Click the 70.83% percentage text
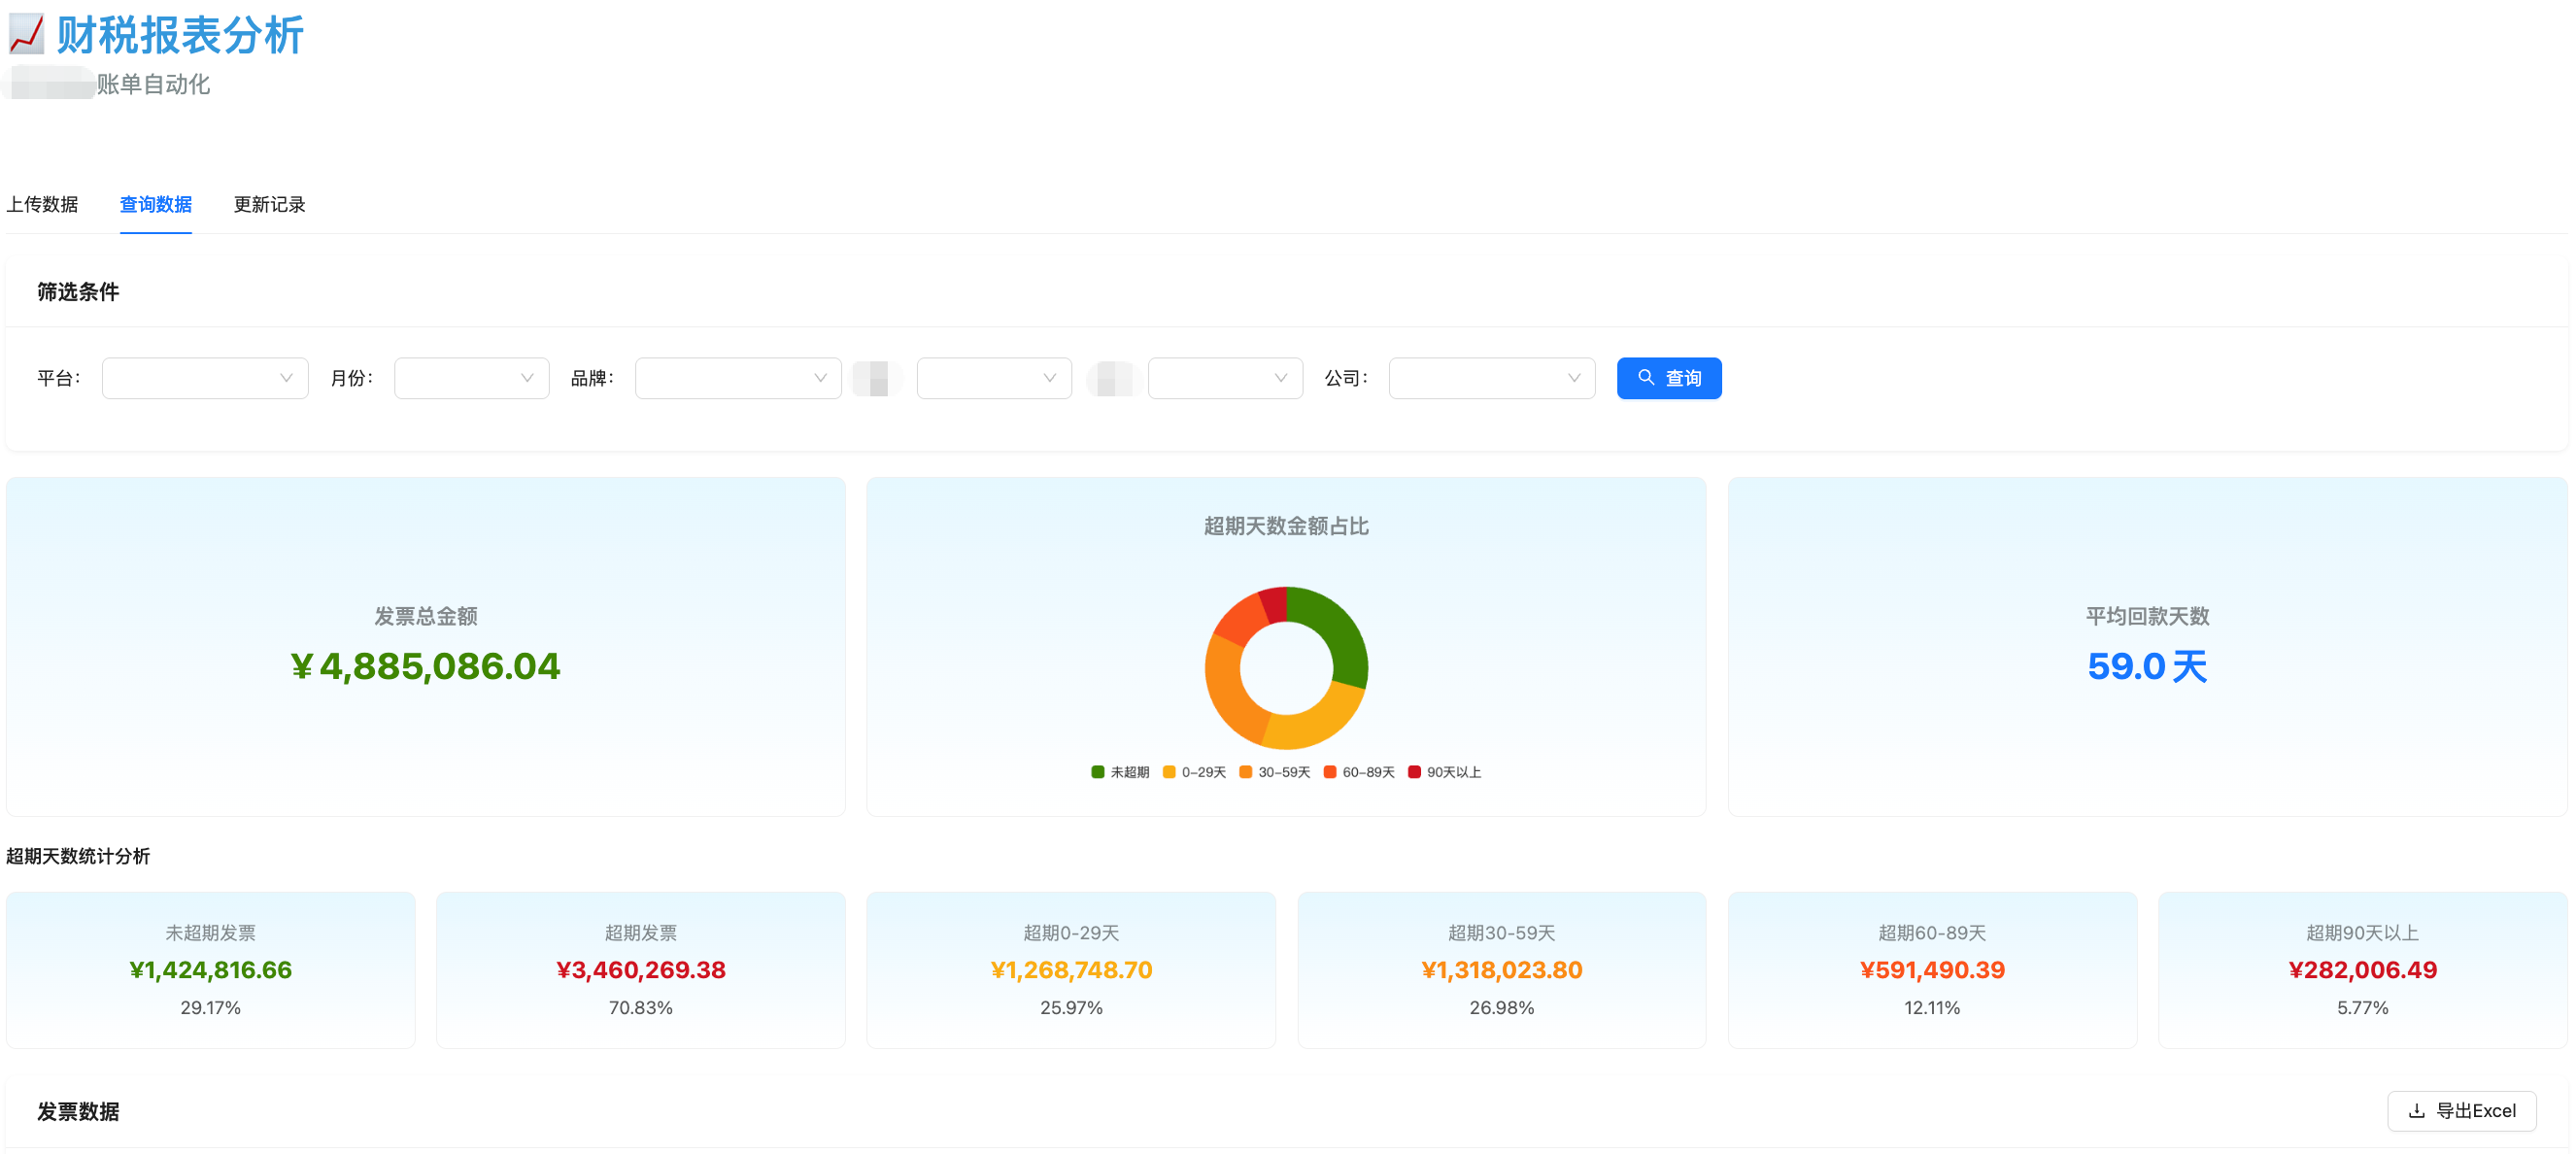The image size is (2576, 1154). click(641, 1008)
